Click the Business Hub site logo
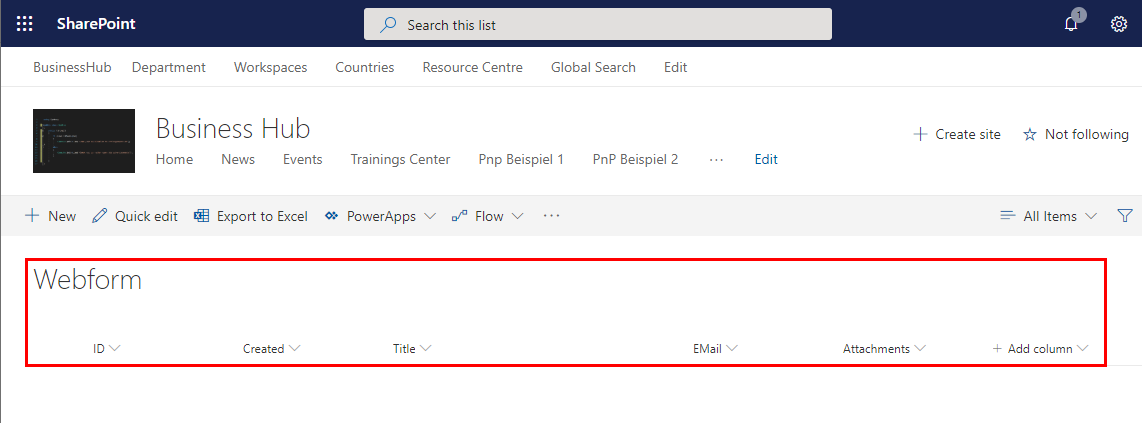The image size is (1142, 423). [84, 141]
